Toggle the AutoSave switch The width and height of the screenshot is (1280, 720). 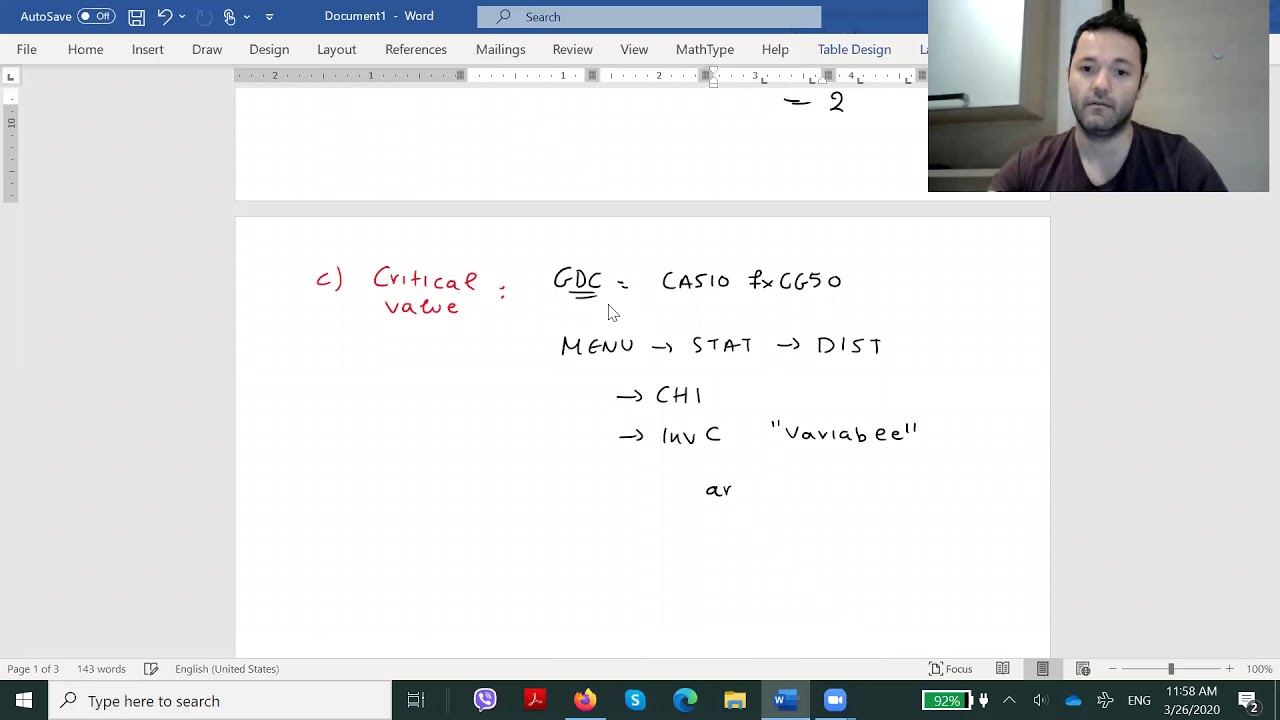95,16
